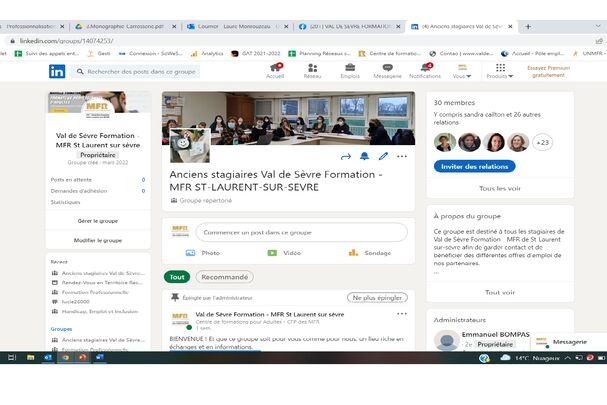This screenshot has width=607, height=405.
Task: Click Groupes heading in left sidebar
Action: click(x=61, y=329)
